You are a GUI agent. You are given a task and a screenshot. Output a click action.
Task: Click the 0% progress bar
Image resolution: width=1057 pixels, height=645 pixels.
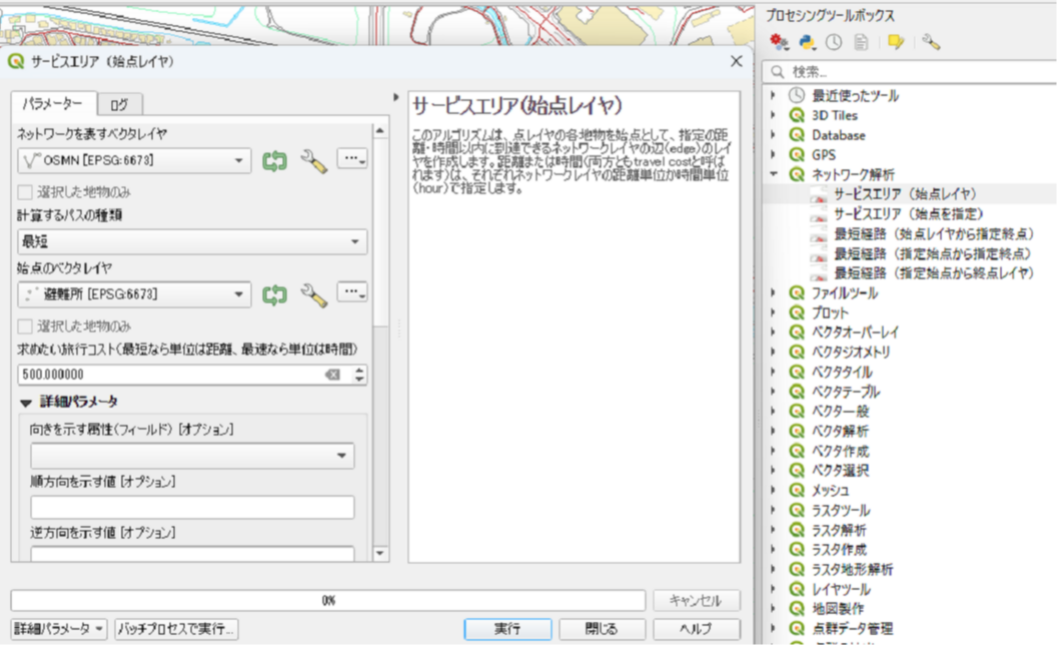pyautogui.click(x=328, y=600)
